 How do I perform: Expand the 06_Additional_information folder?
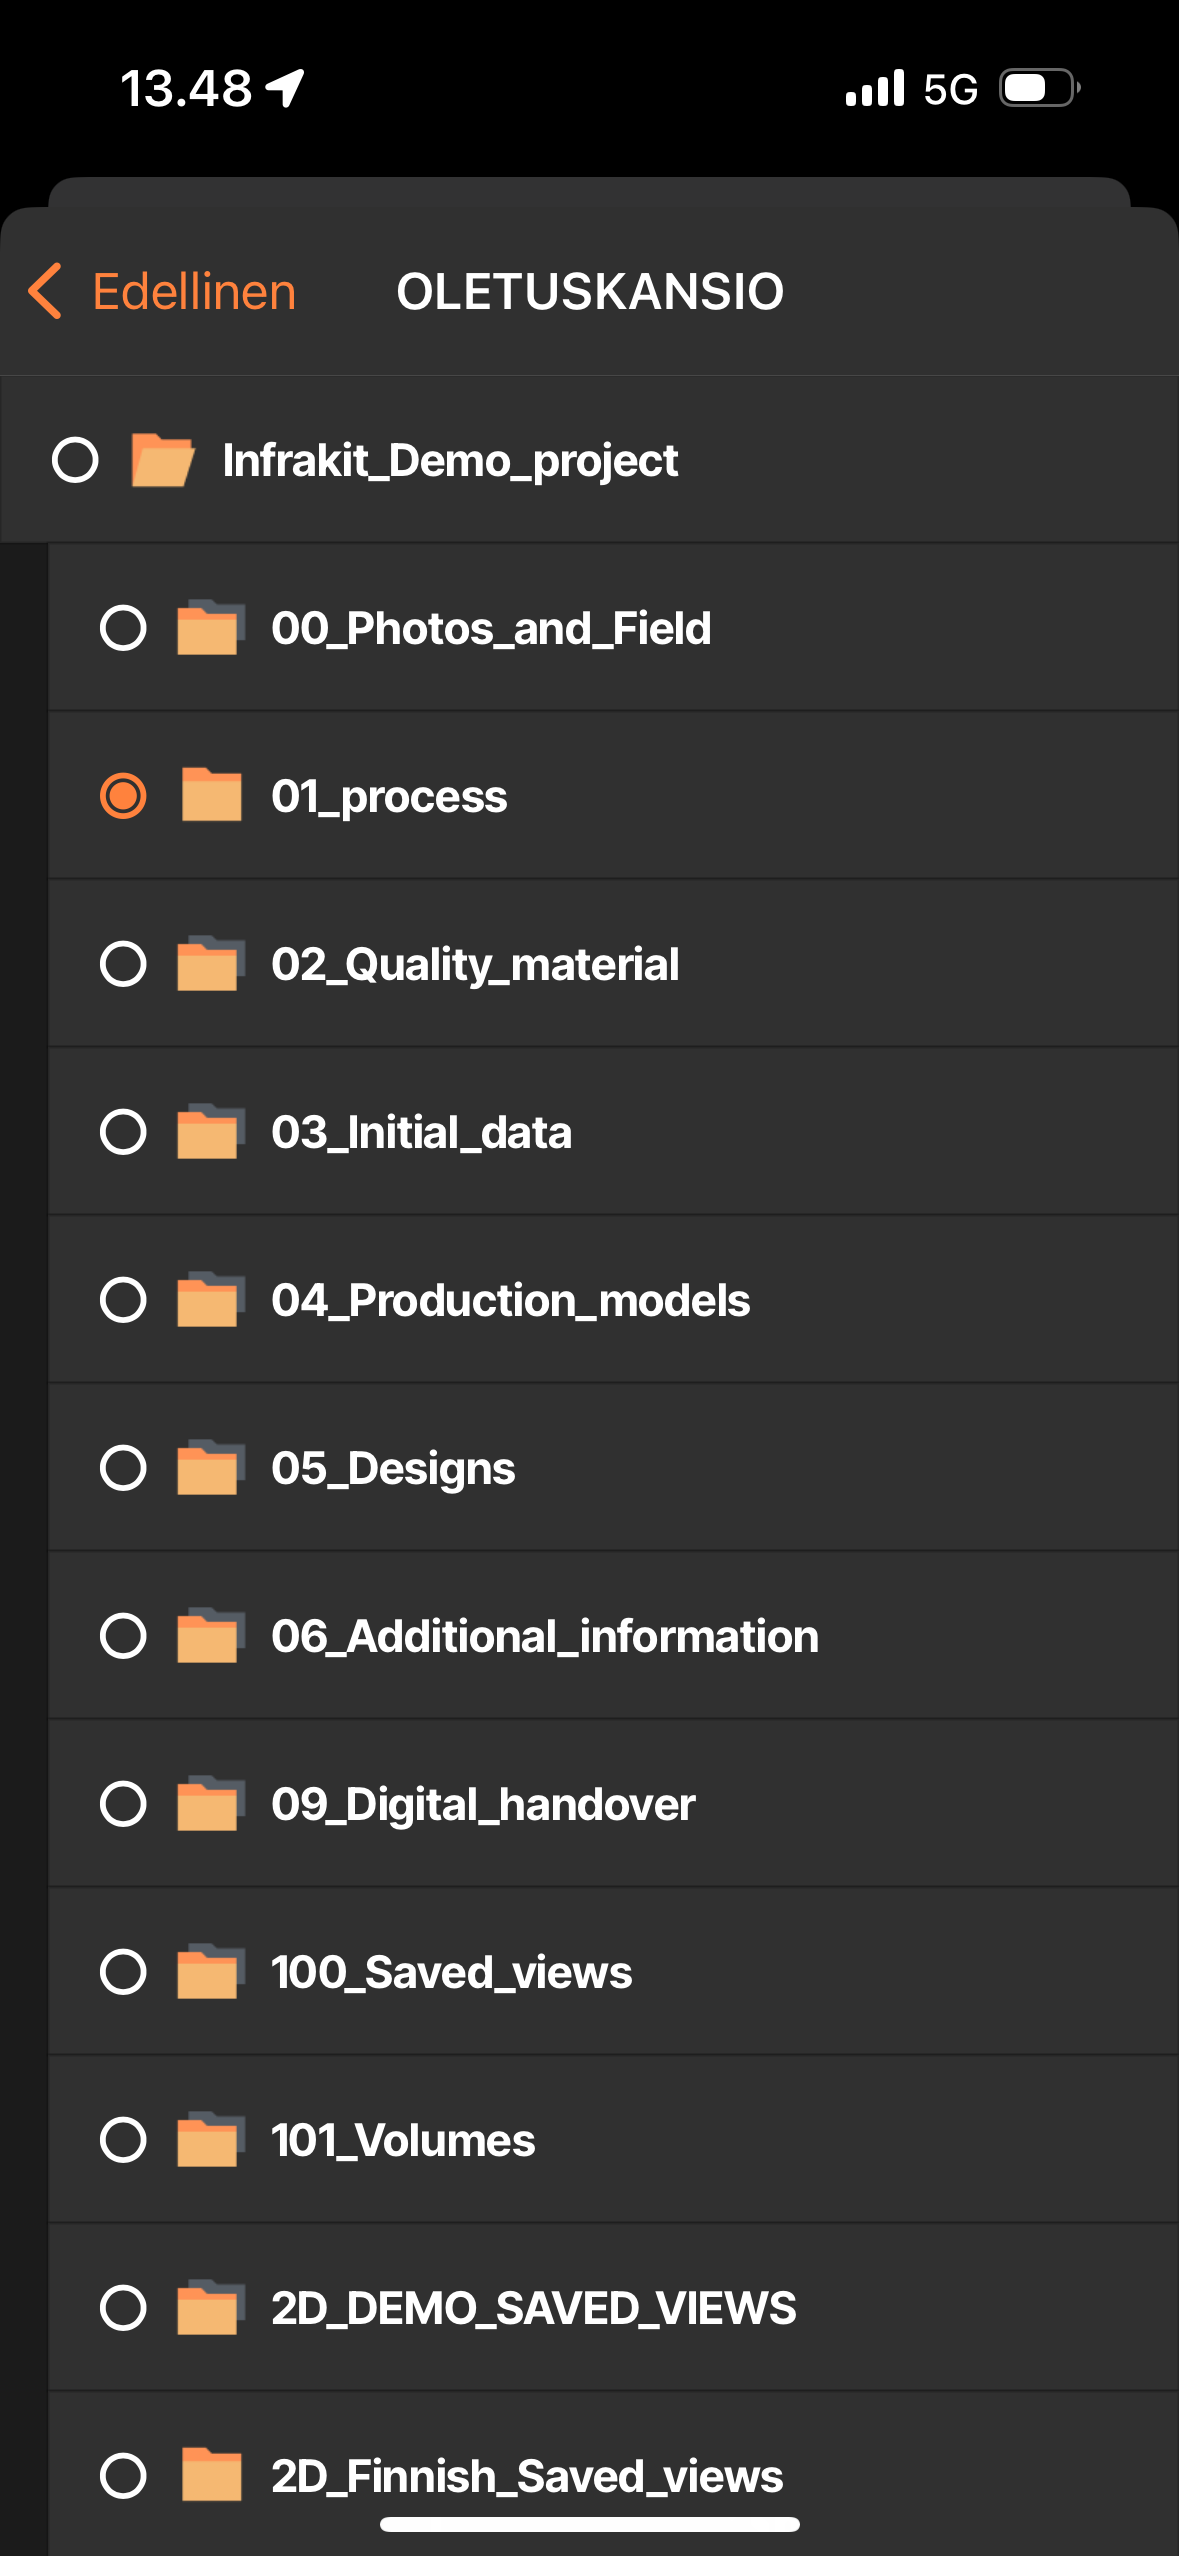(544, 1636)
